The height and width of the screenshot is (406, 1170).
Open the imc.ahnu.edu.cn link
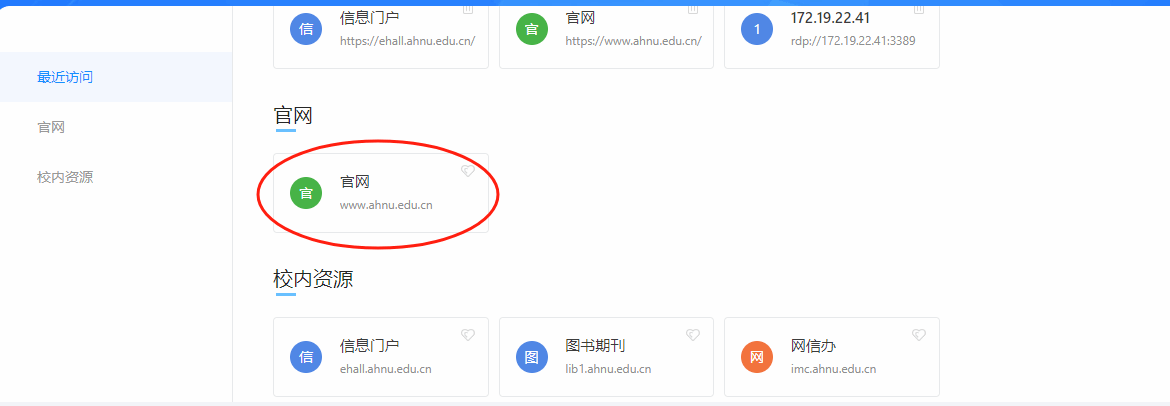pyautogui.click(x=833, y=369)
